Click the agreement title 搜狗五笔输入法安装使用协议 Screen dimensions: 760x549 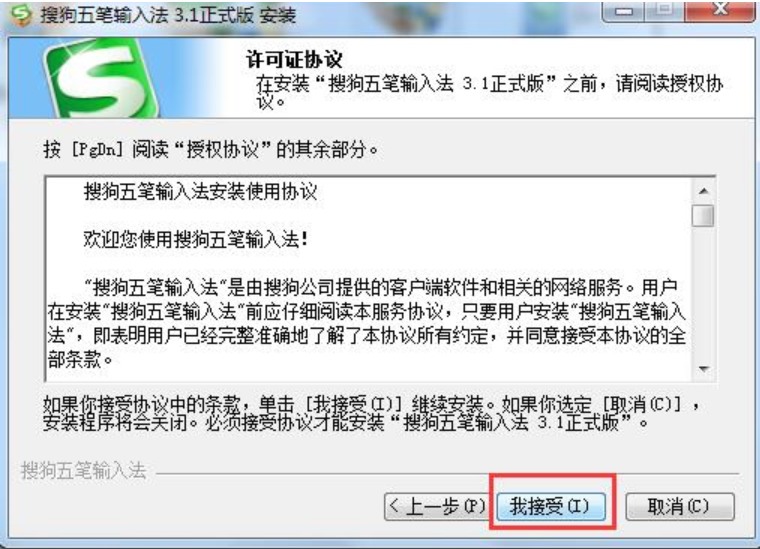pyautogui.click(x=200, y=192)
